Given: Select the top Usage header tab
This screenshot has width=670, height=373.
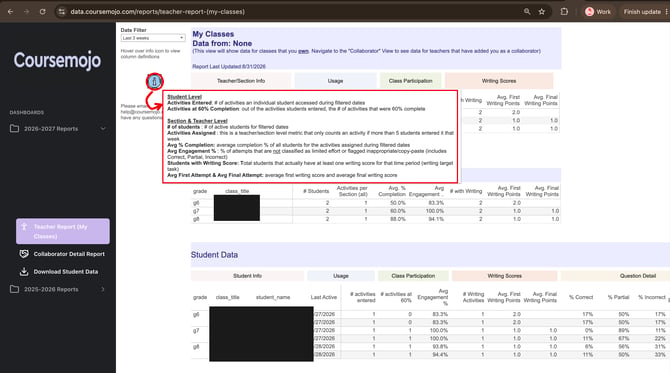Looking at the screenshot, I should pyautogui.click(x=335, y=81).
